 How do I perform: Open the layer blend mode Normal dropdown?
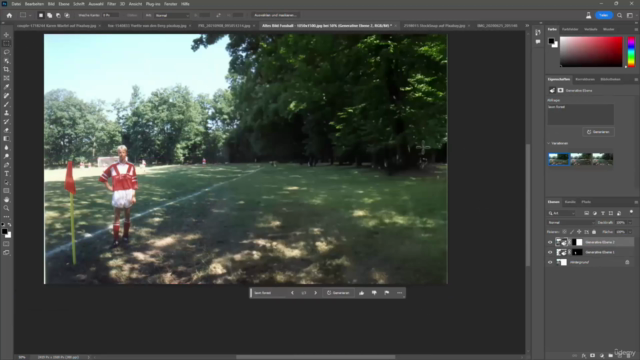(x=571, y=222)
